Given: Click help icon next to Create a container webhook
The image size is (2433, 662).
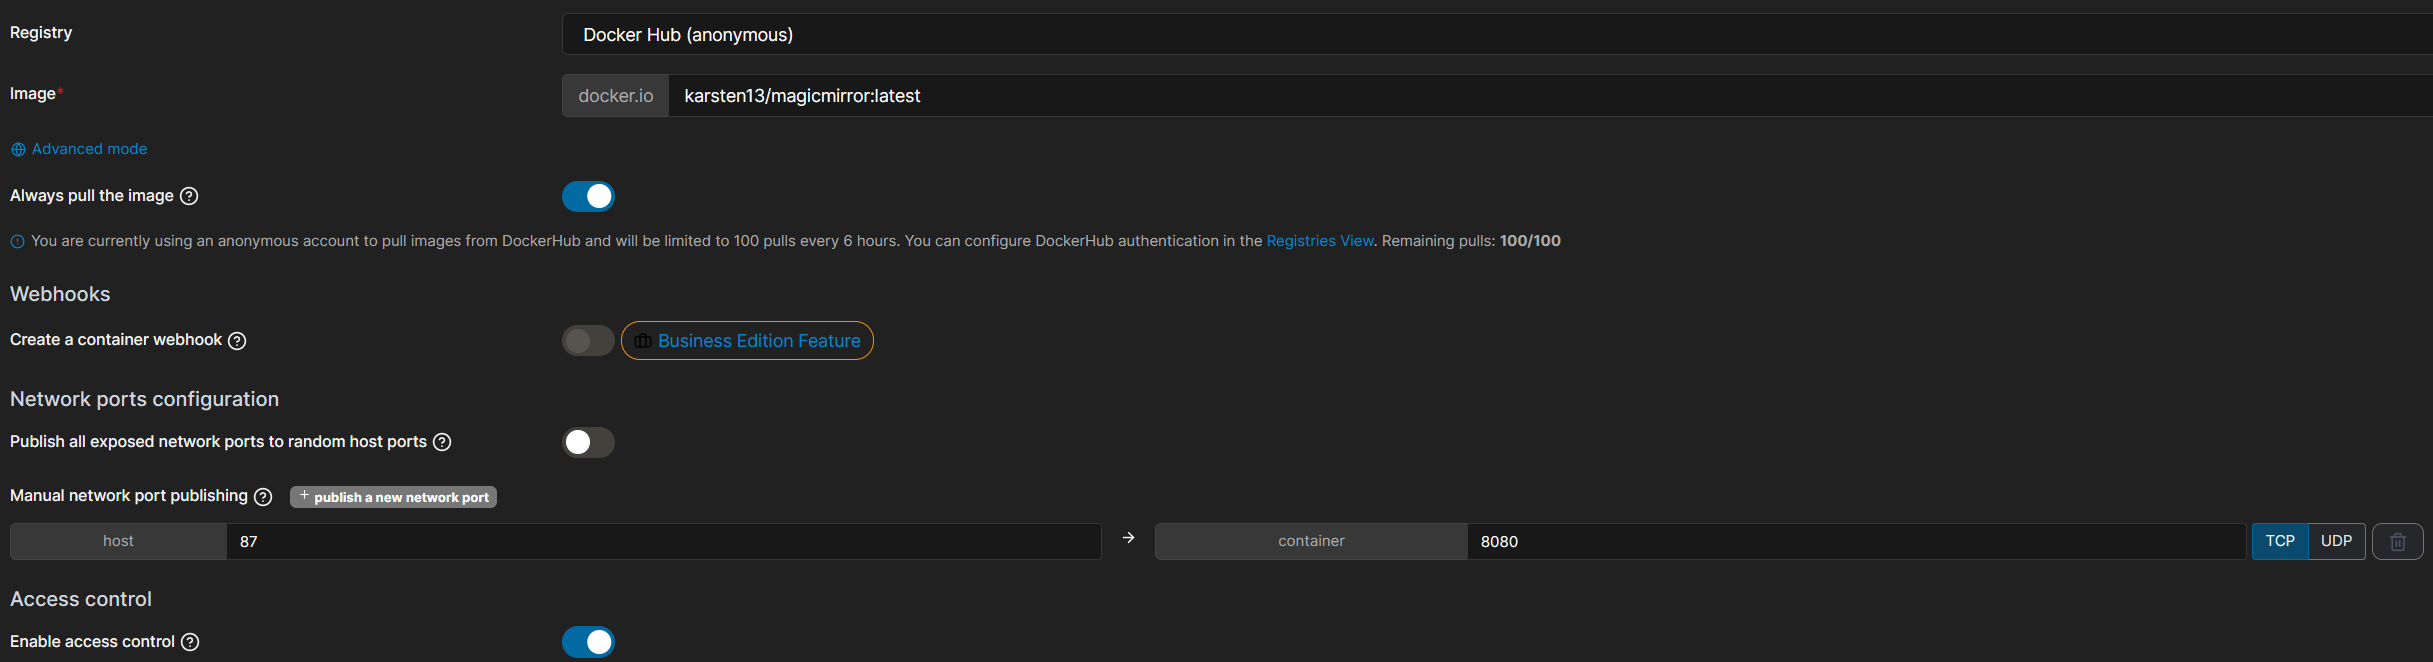Looking at the screenshot, I should (237, 341).
